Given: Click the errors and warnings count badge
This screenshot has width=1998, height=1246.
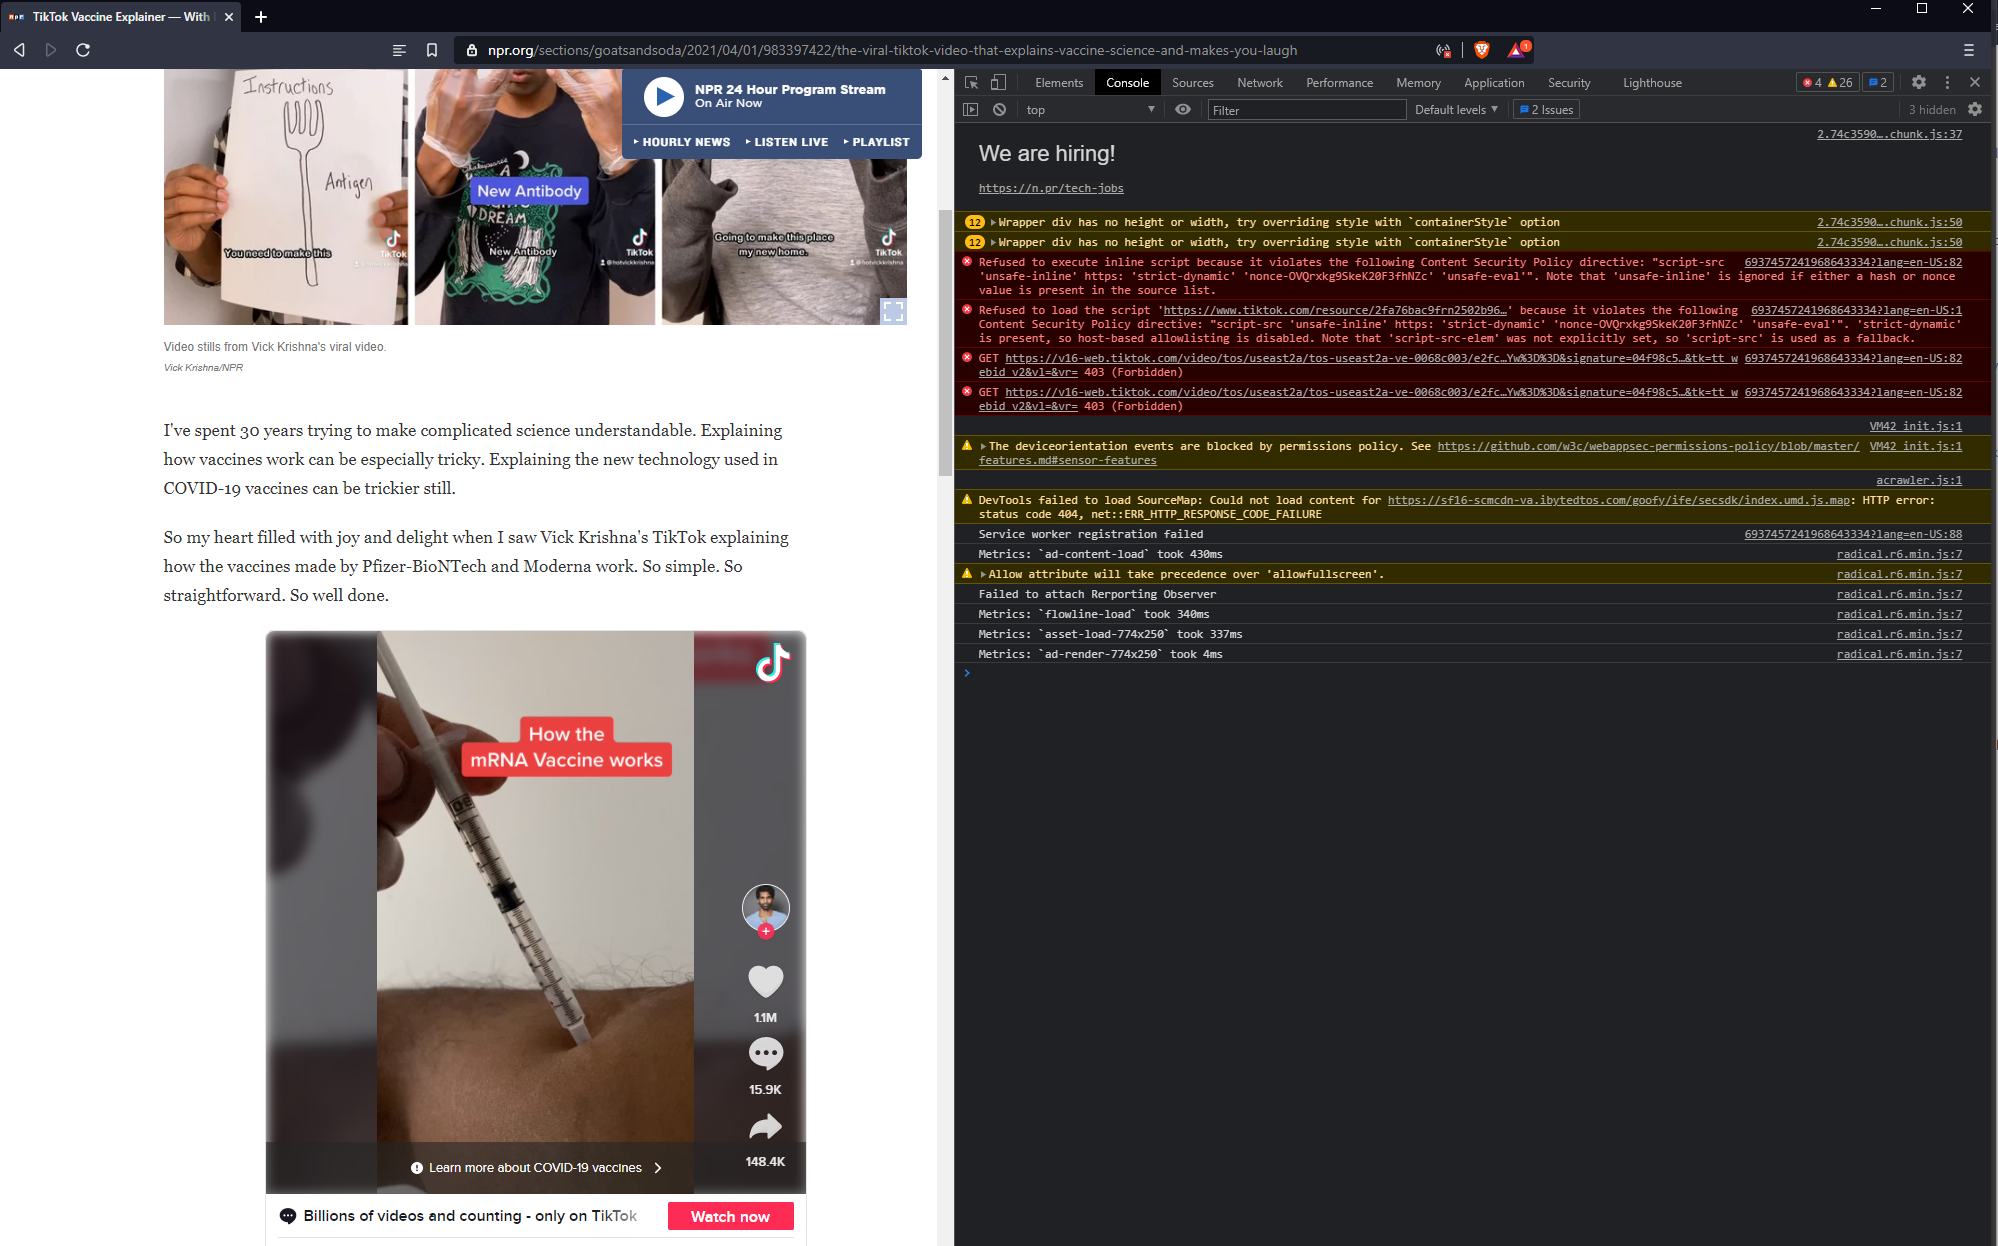Looking at the screenshot, I should pos(1827,83).
